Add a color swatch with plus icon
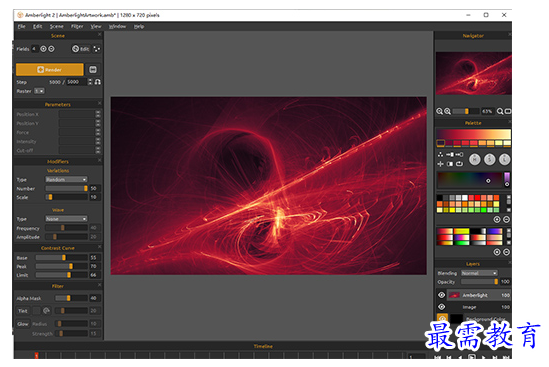 point(497,219)
